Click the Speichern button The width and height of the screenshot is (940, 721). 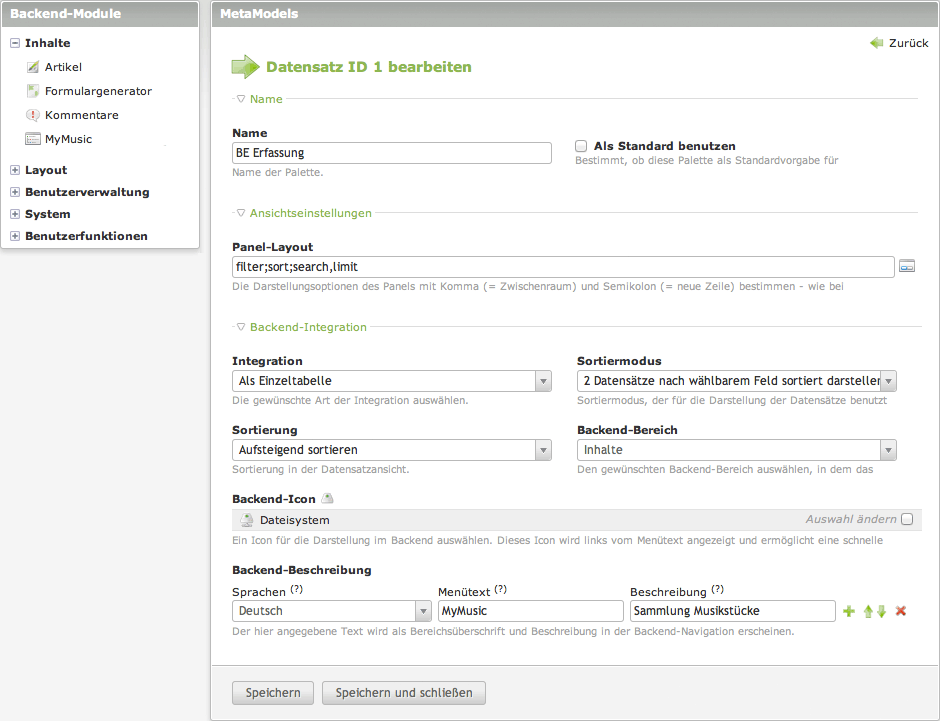coord(273,693)
